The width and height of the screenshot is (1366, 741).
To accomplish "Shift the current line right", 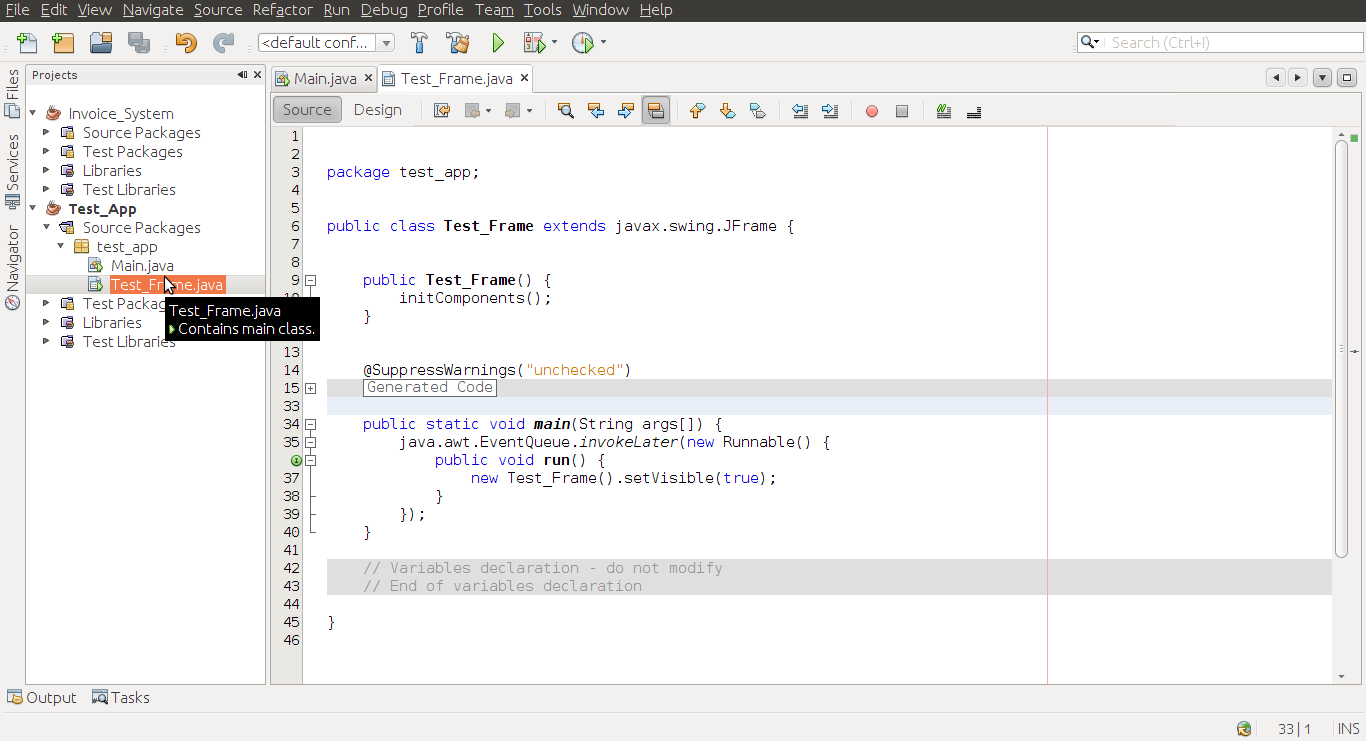I will pos(830,110).
